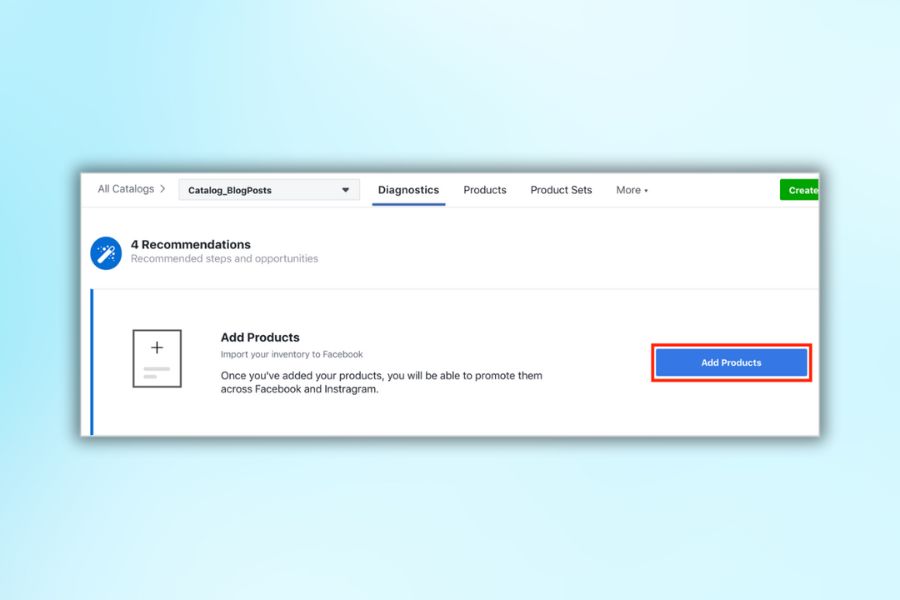This screenshot has width=900, height=600.
Task: Click 'Recommended steps and opportunities' subtitle
Action: pos(224,259)
